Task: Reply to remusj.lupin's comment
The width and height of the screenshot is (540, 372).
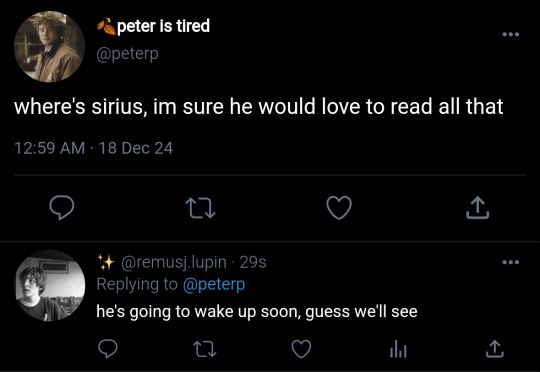Action: pyautogui.click(x=108, y=349)
